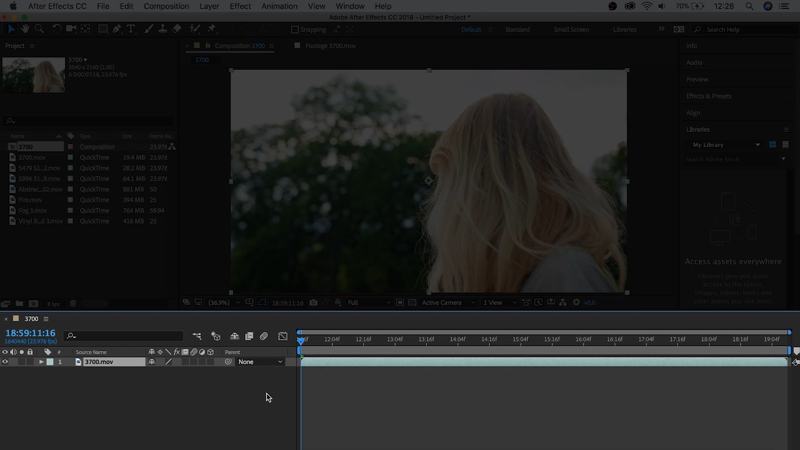The width and height of the screenshot is (800, 450).
Task: Select the Horizontal Type tool
Action: pos(131,29)
